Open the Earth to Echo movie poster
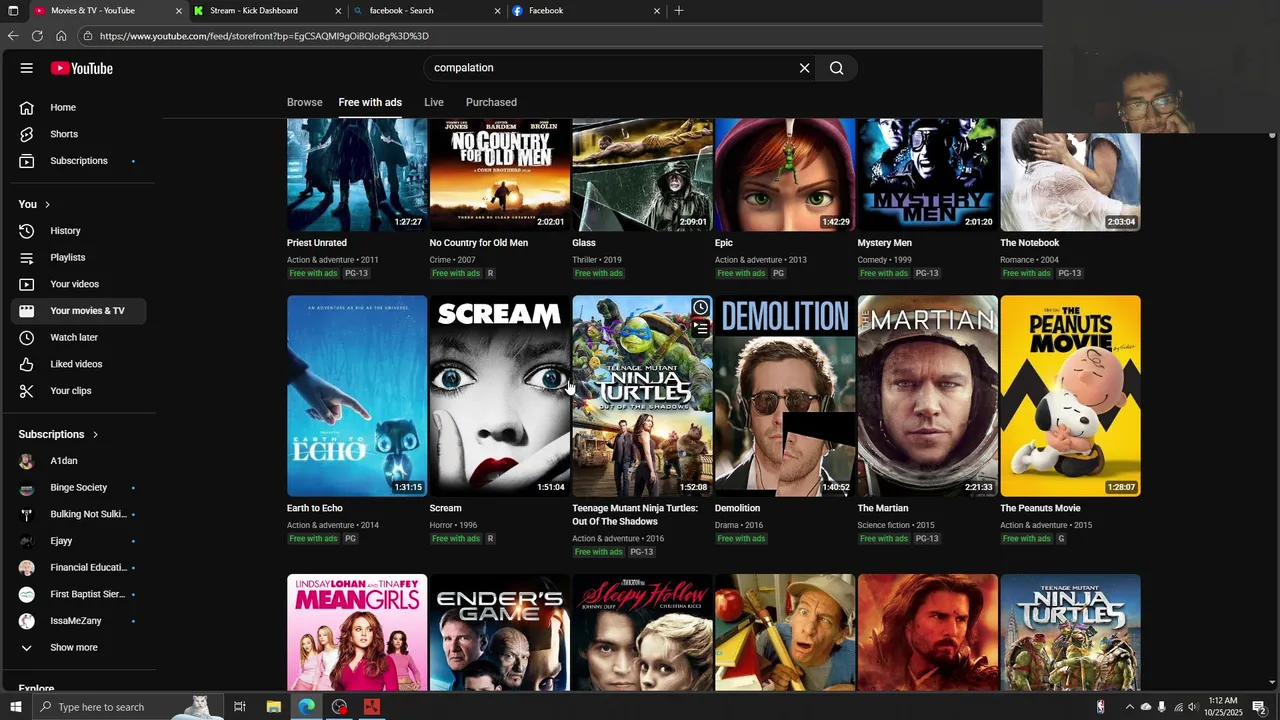 [357, 396]
